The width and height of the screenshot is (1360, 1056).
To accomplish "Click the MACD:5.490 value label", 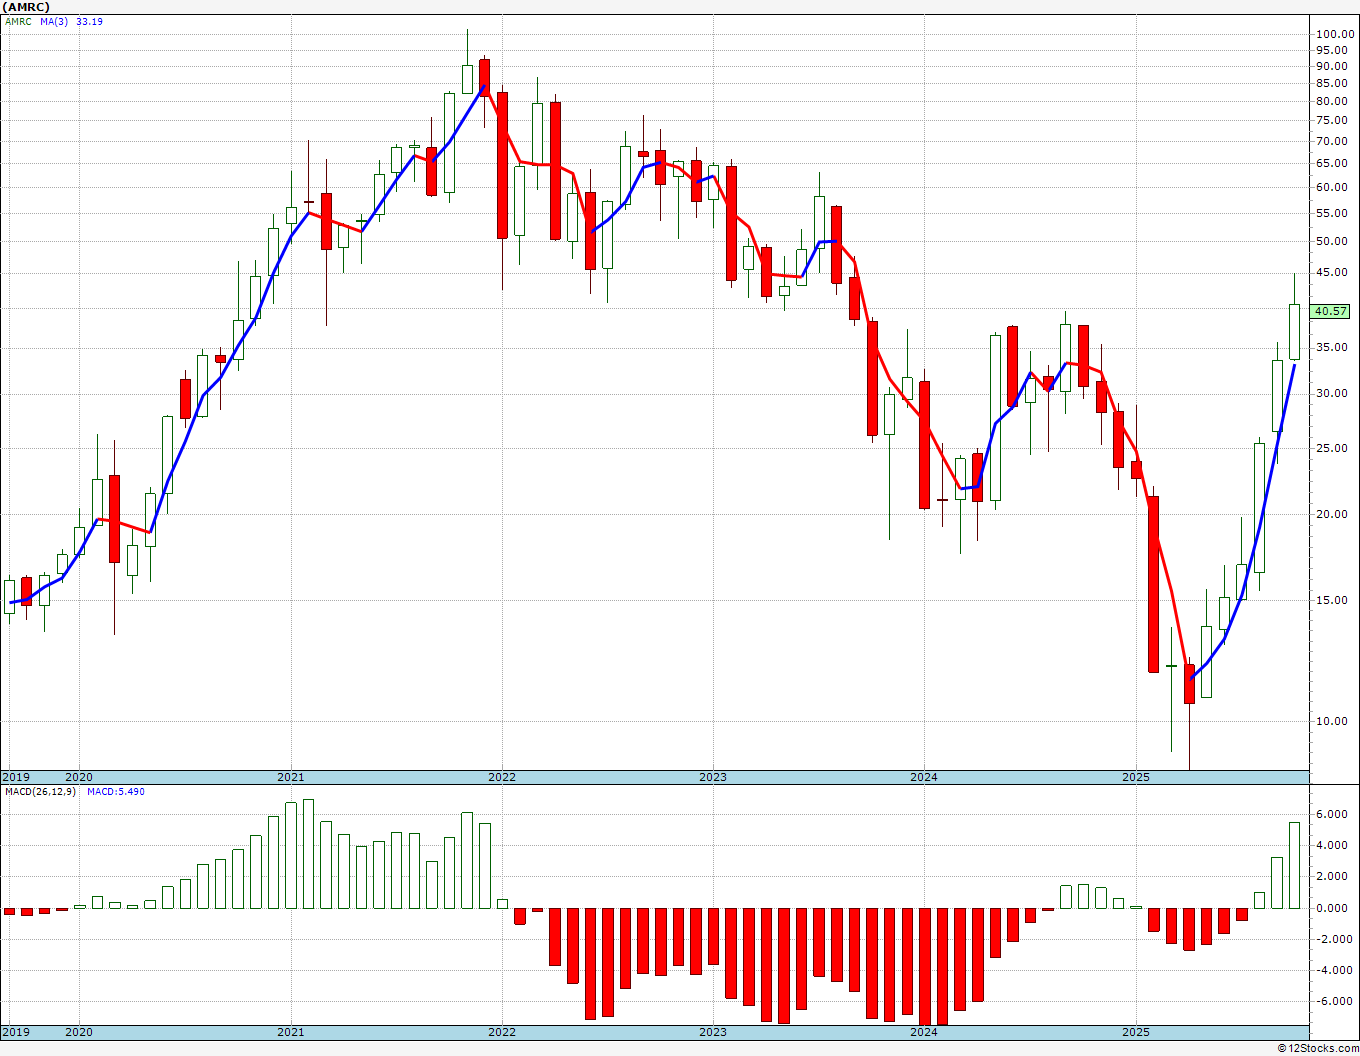I will coord(115,792).
